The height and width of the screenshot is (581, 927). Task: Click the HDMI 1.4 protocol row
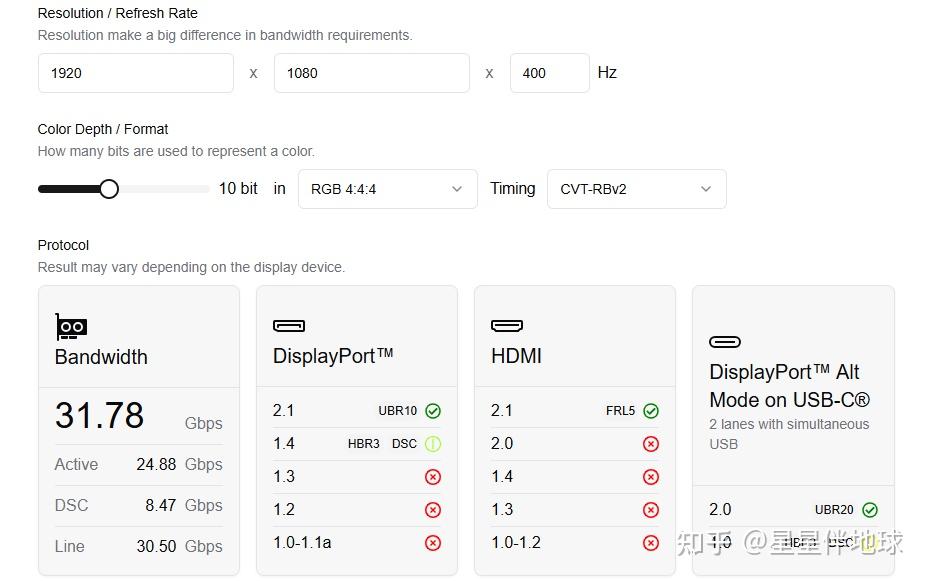tap(574, 477)
